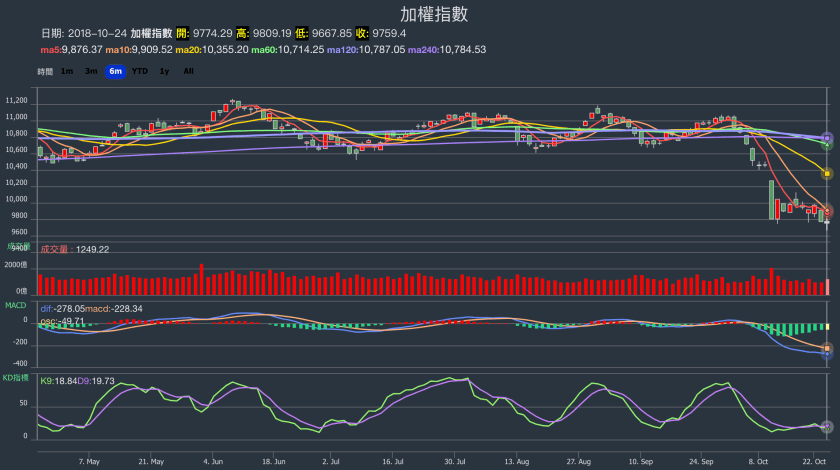The width and height of the screenshot is (840, 470).
Task: Click the purple ma240 endpoint marker
Action: point(827,137)
